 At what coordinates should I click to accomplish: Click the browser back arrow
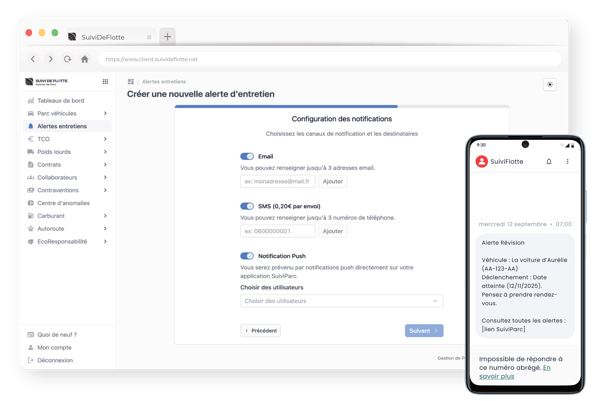pyautogui.click(x=33, y=59)
